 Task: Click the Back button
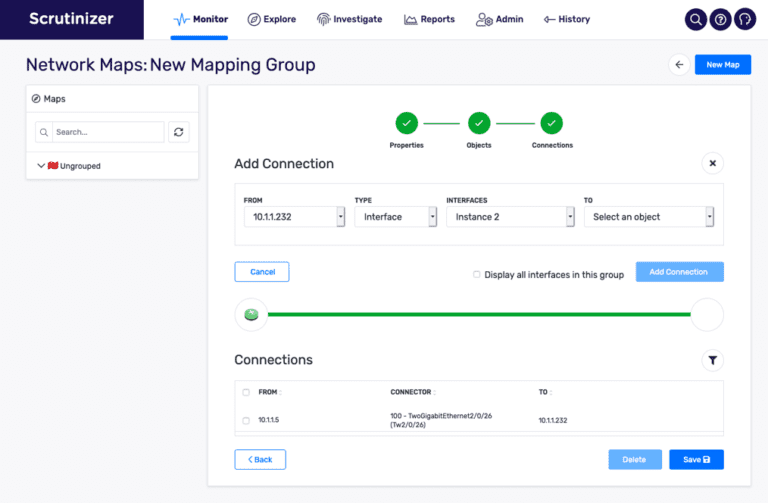click(x=260, y=459)
